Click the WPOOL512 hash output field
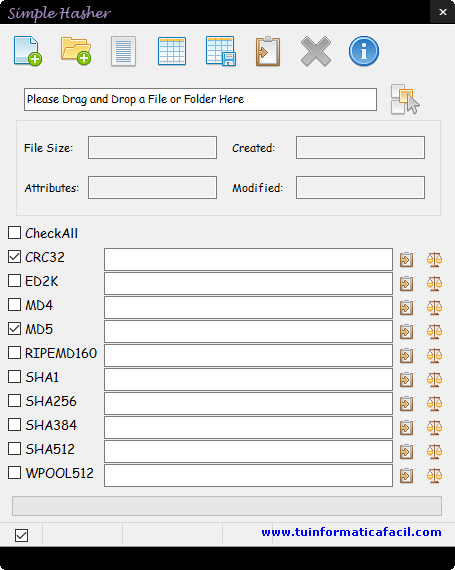The width and height of the screenshot is (455, 570). pyautogui.click(x=248, y=475)
